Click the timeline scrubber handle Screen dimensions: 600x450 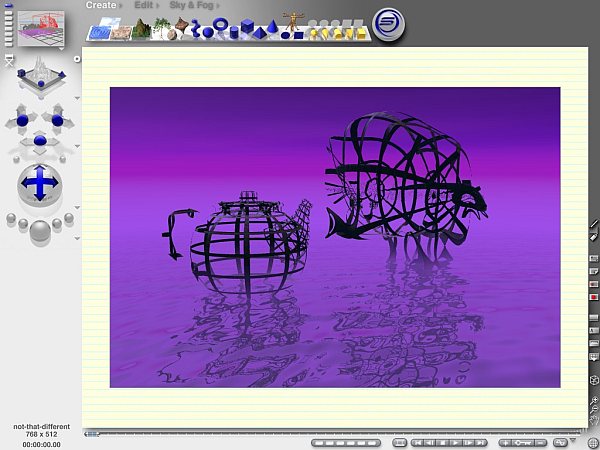[x=92, y=434]
